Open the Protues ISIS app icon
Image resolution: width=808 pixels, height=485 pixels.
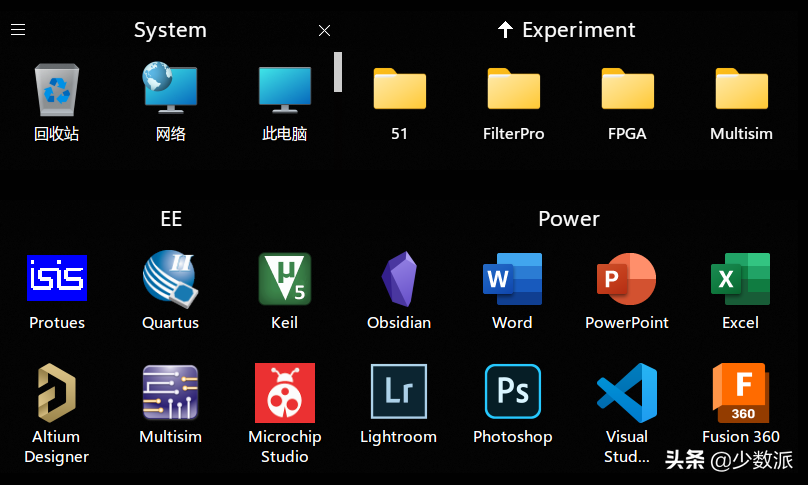pyautogui.click(x=57, y=279)
